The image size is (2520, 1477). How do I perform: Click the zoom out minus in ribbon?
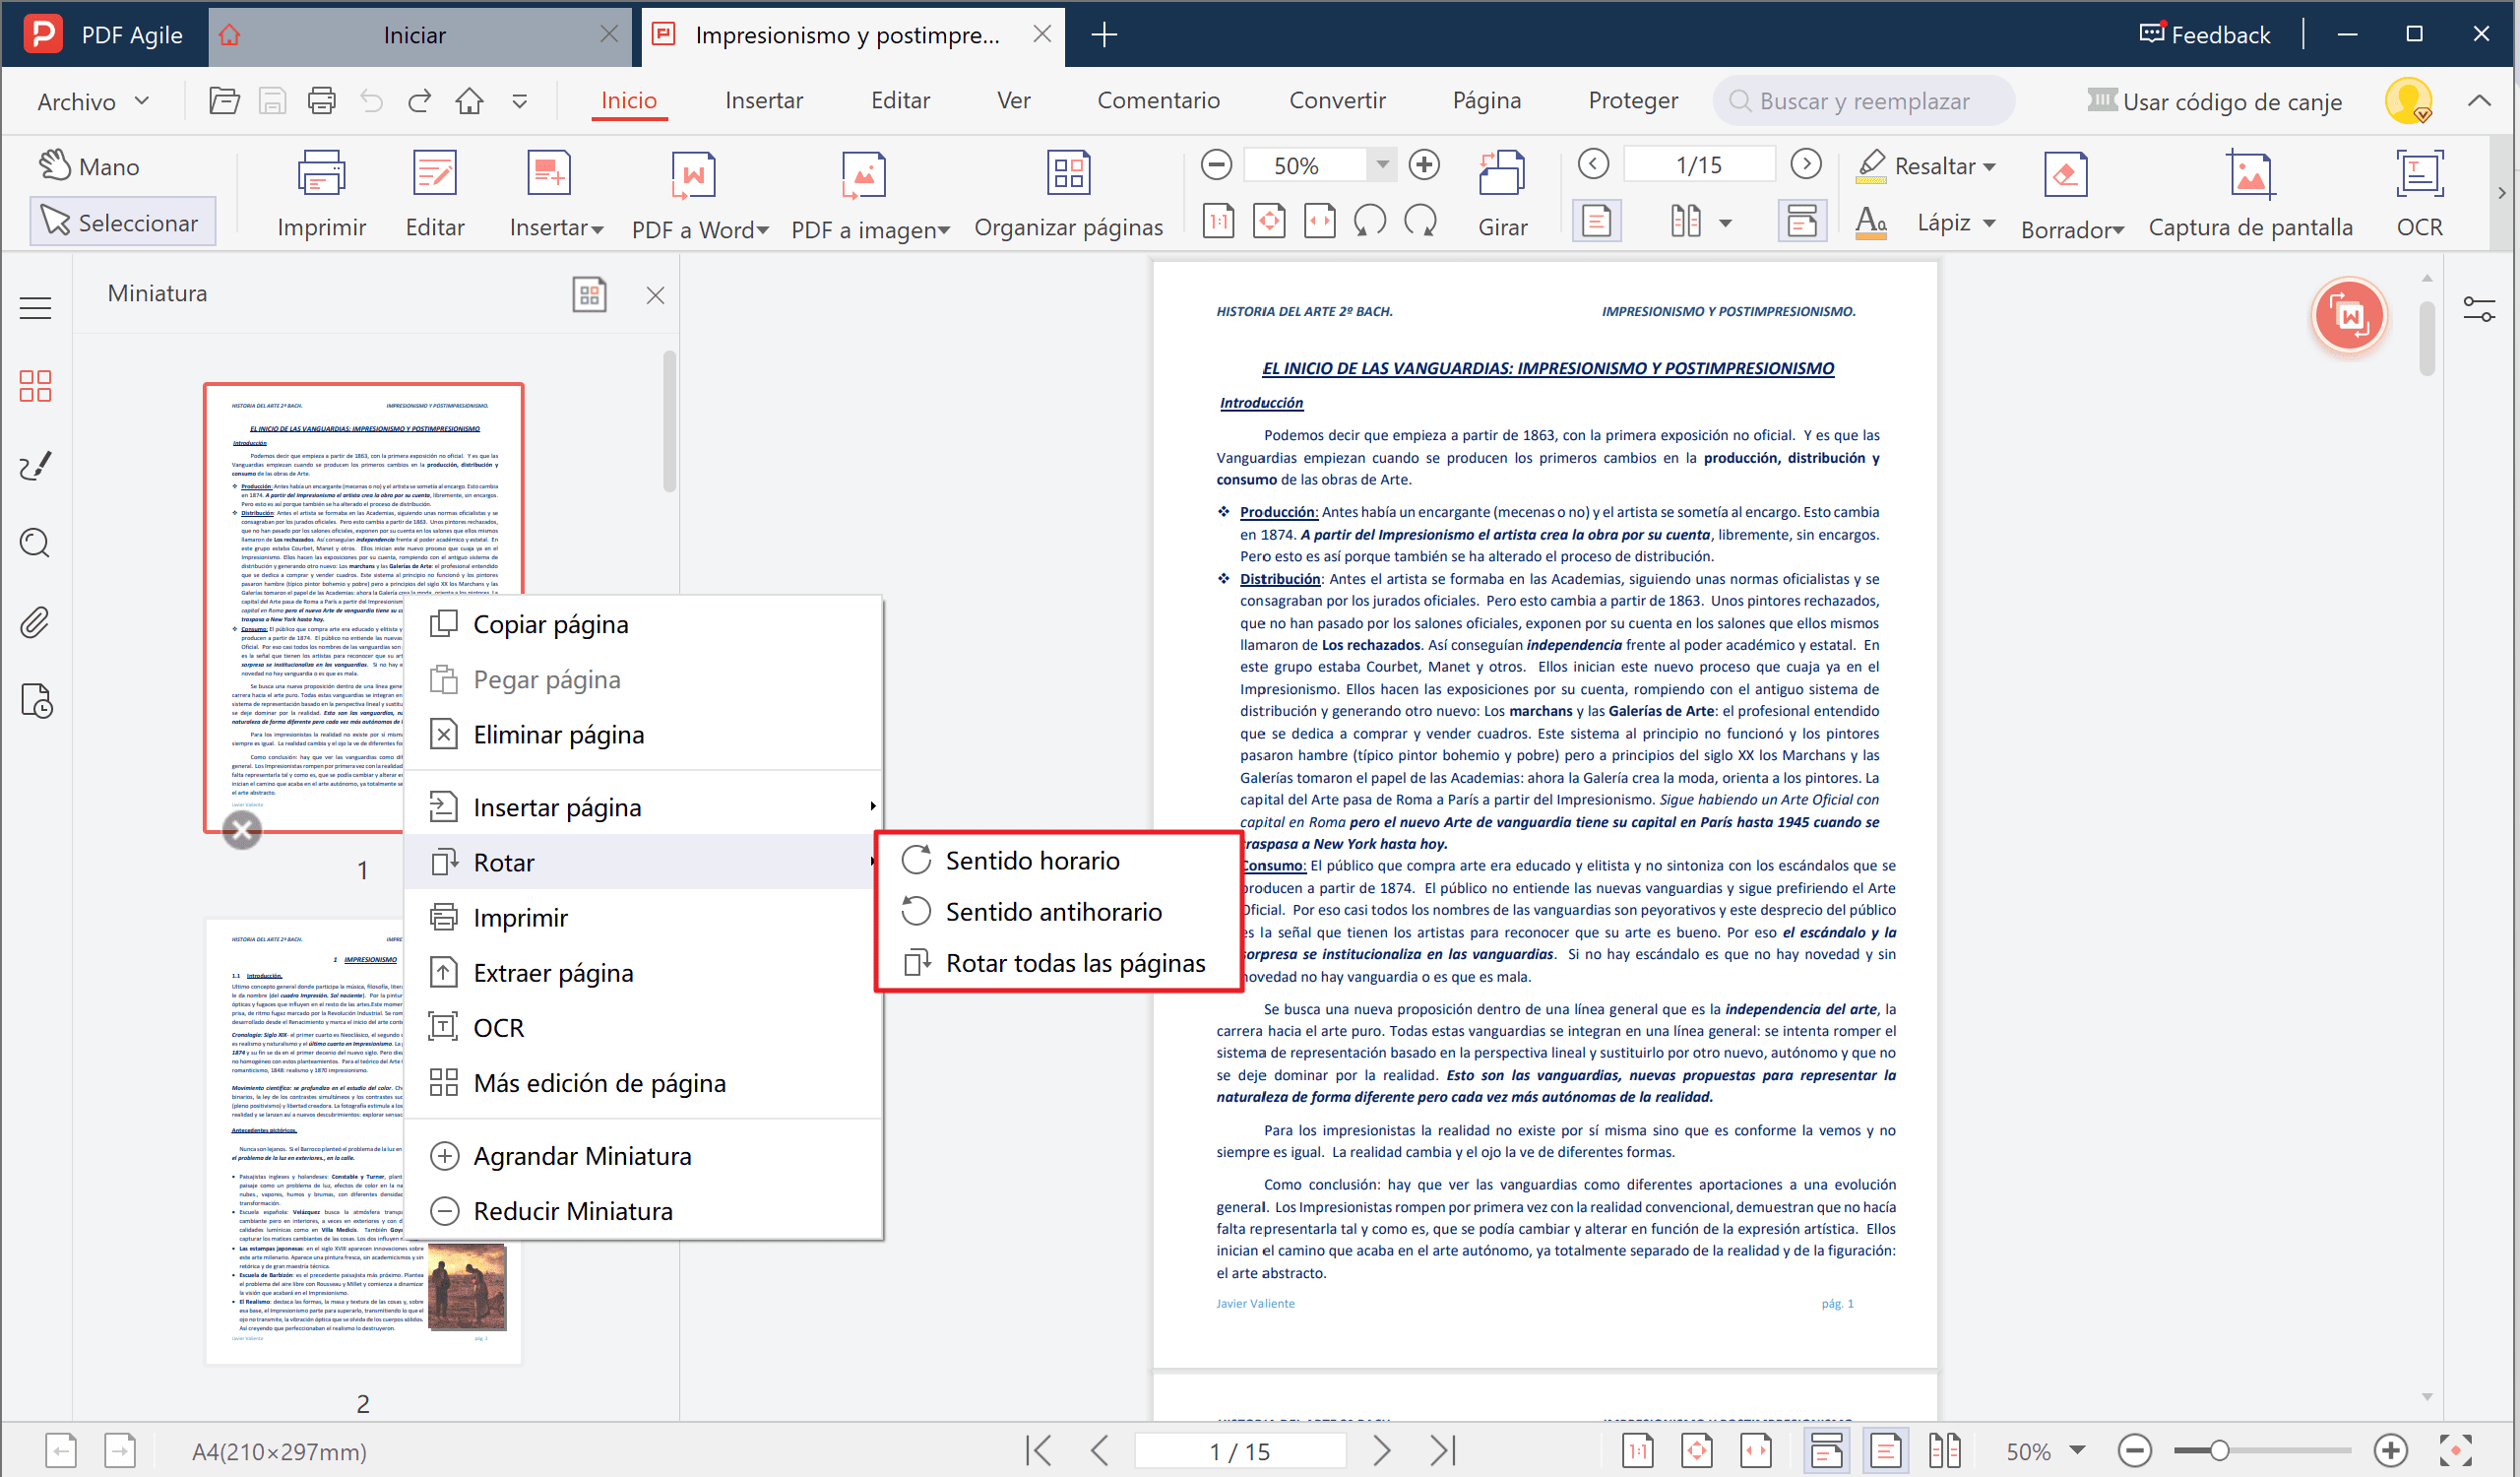(1216, 165)
